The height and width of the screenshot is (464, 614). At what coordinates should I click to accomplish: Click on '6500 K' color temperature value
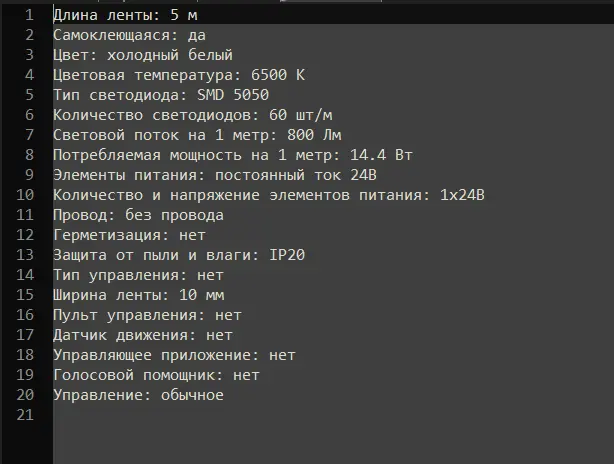278,75
